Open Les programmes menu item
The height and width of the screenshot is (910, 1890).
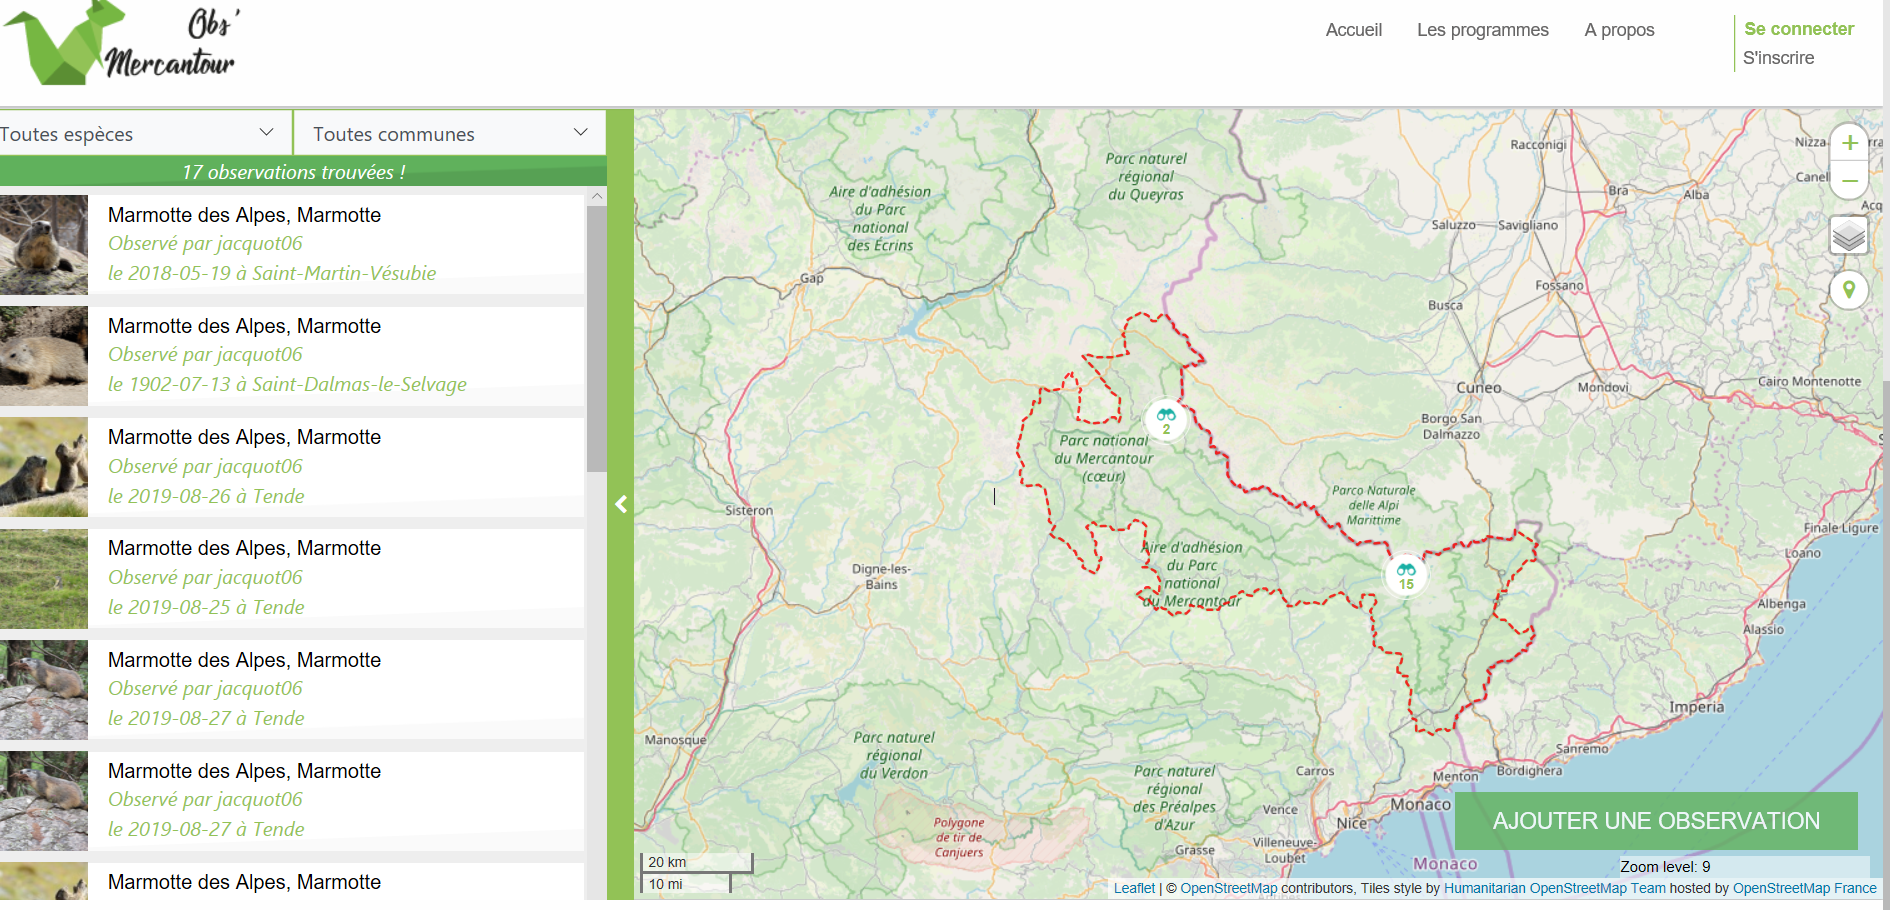click(1482, 30)
